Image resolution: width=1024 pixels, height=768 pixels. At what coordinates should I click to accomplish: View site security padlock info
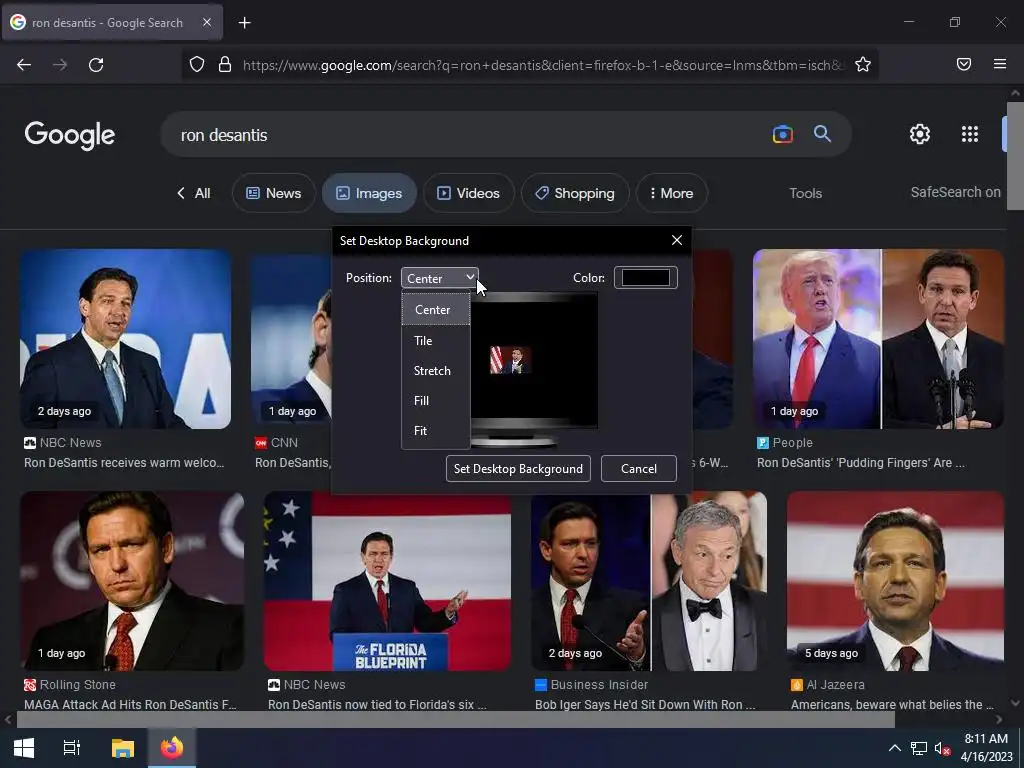225,65
